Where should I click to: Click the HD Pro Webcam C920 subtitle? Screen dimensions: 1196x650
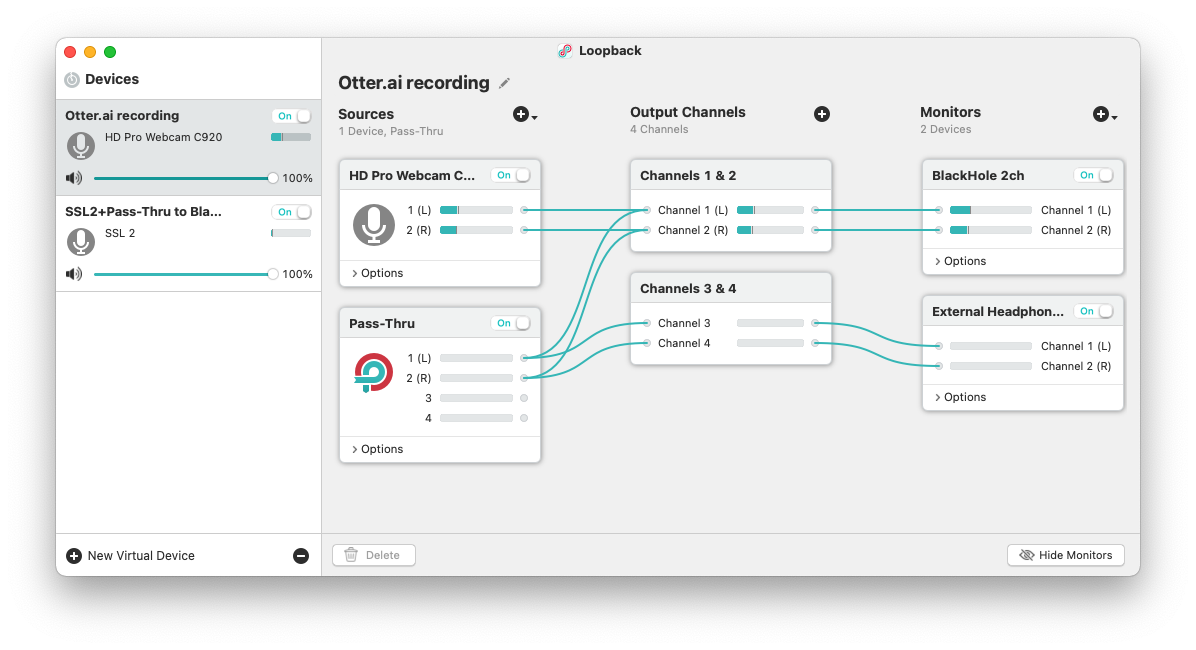(164, 137)
